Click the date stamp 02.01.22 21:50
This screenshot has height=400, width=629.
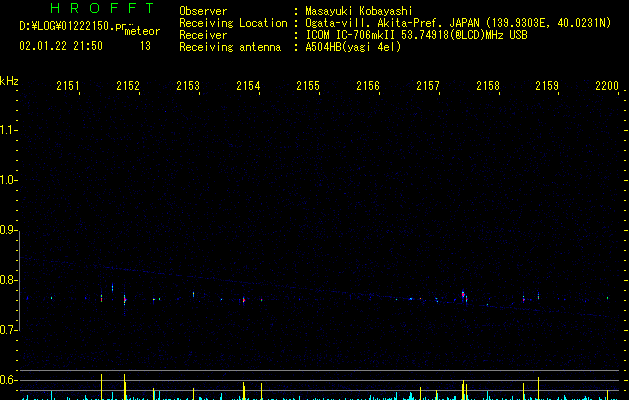pyautogui.click(x=61, y=46)
